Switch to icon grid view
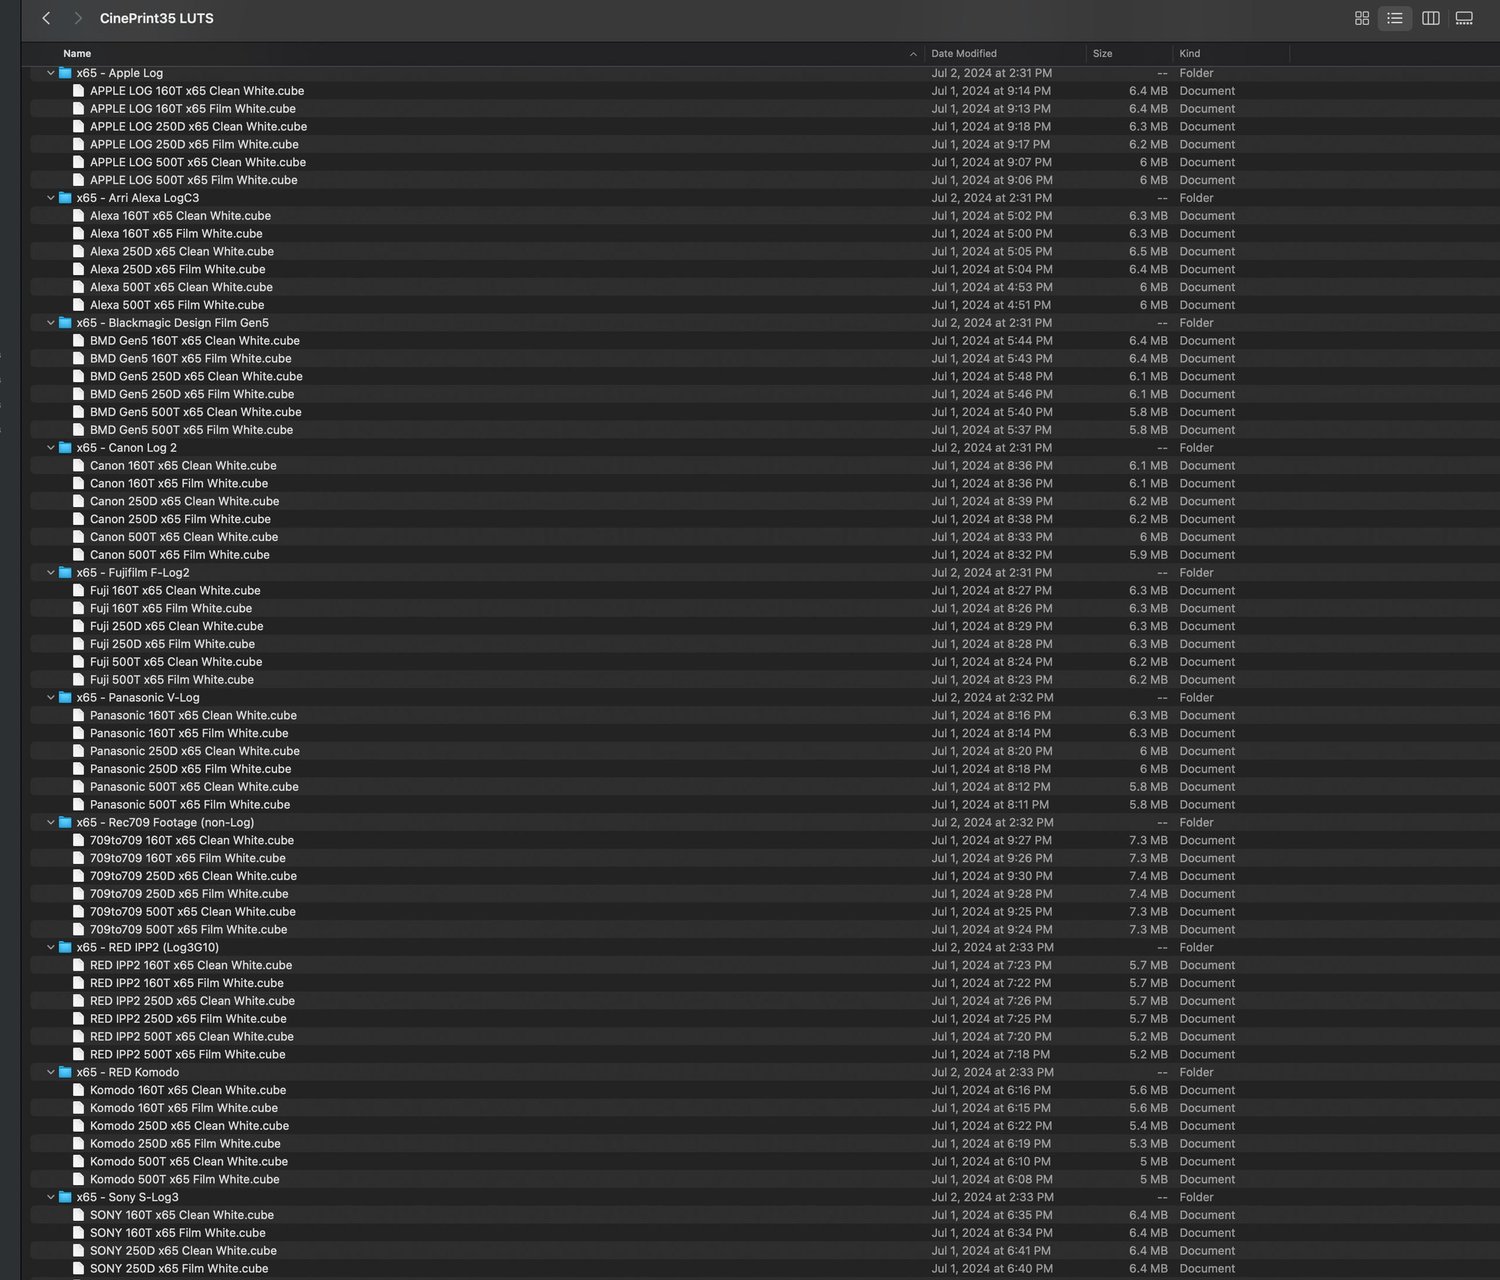Image resolution: width=1500 pixels, height=1280 pixels. [x=1361, y=18]
